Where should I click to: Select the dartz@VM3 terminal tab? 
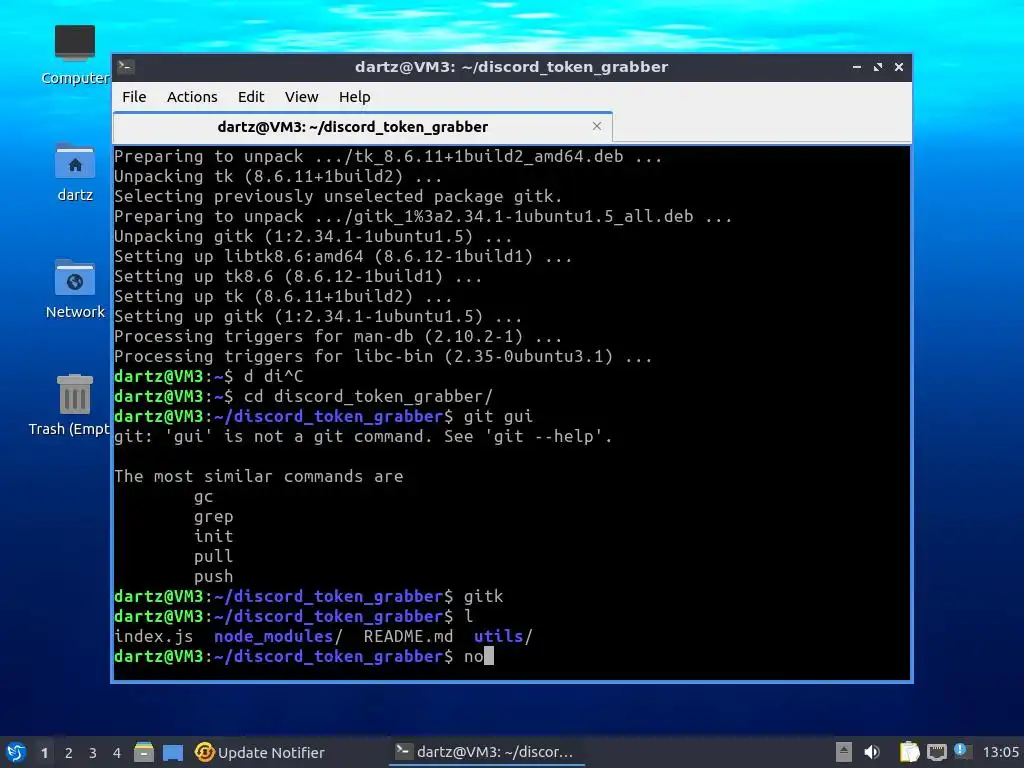tap(362, 127)
